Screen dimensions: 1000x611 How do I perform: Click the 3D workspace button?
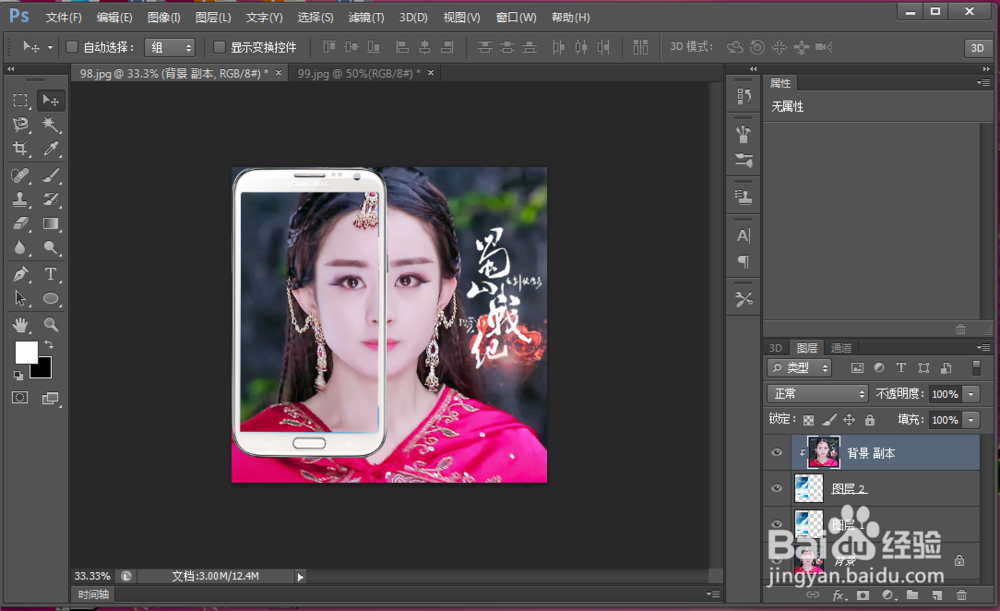click(977, 48)
